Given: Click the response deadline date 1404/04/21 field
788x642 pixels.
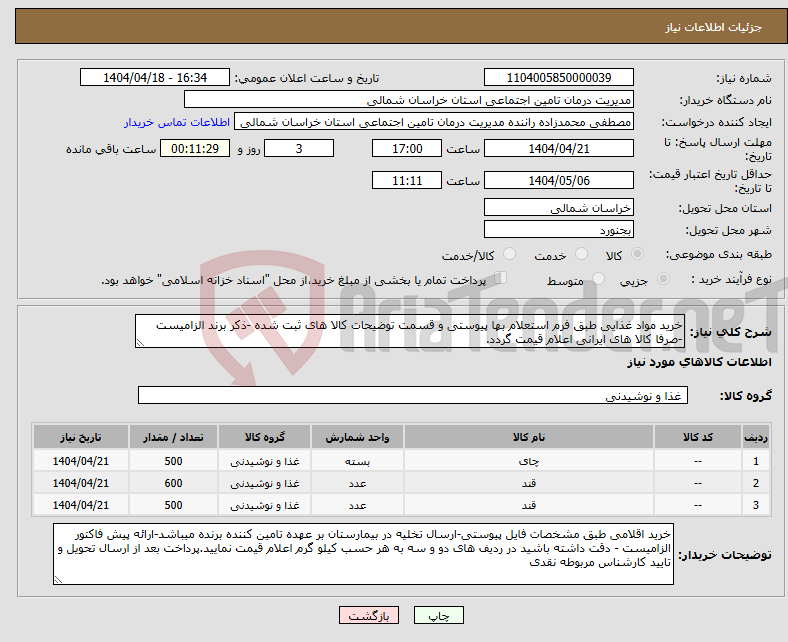Looking at the screenshot, I should point(559,148).
